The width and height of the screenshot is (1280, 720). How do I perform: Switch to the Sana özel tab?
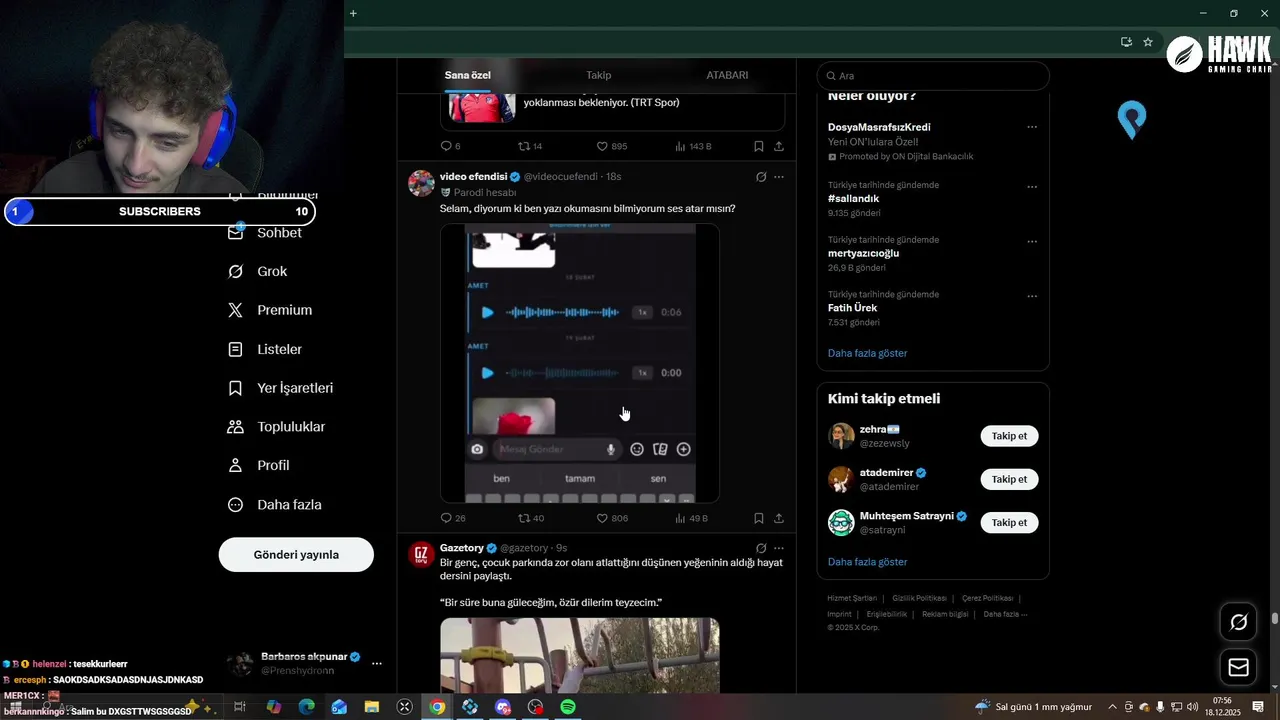pyautogui.click(x=467, y=75)
